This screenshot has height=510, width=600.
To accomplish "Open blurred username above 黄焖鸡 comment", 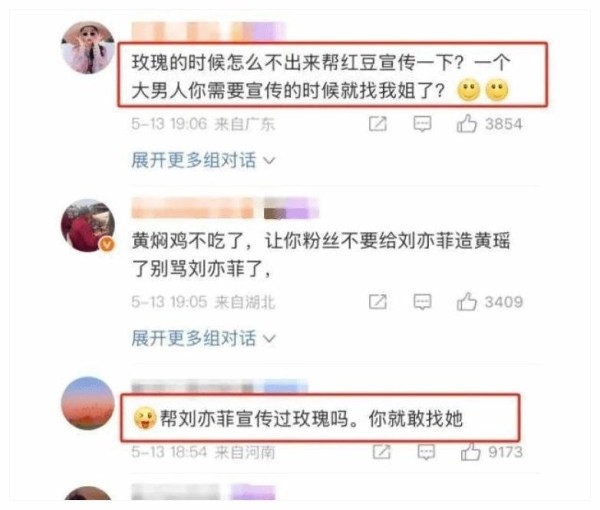I will [x=225, y=209].
